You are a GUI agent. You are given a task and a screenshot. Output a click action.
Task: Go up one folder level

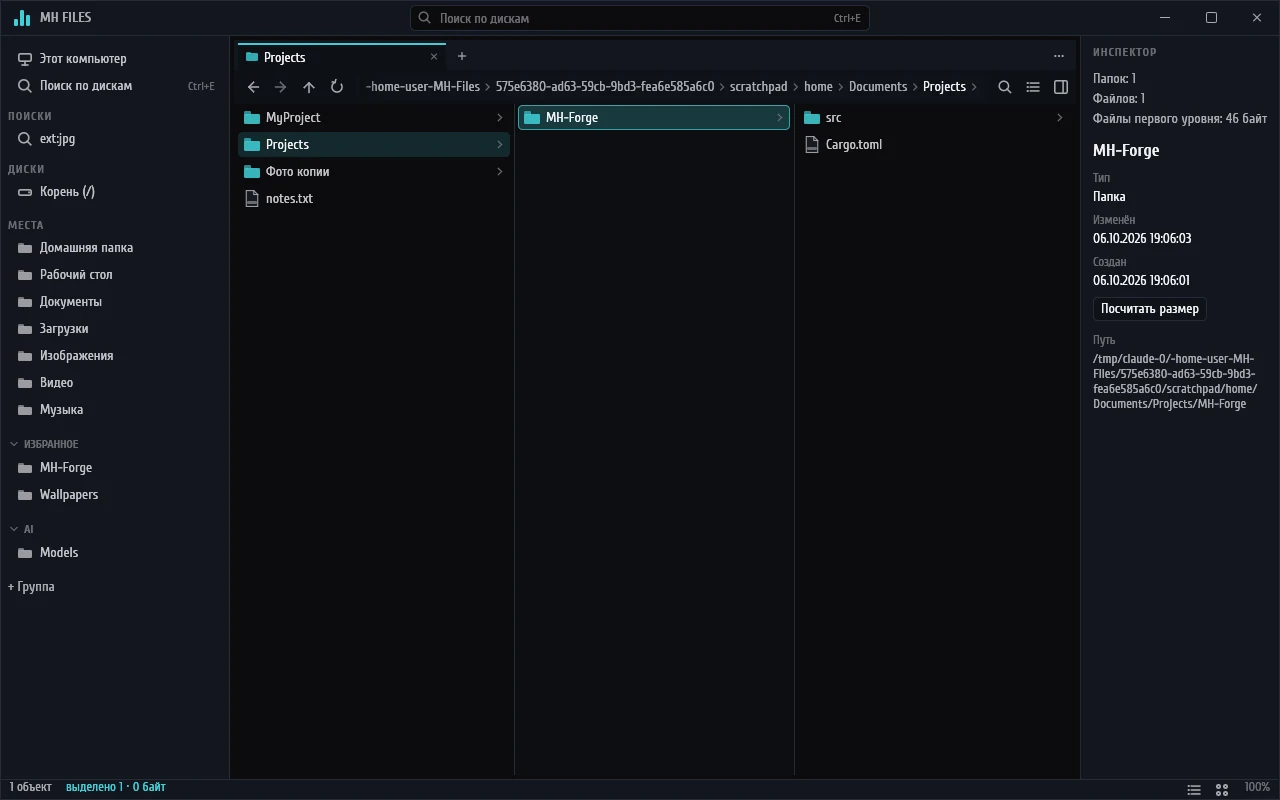pyautogui.click(x=309, y=87)
